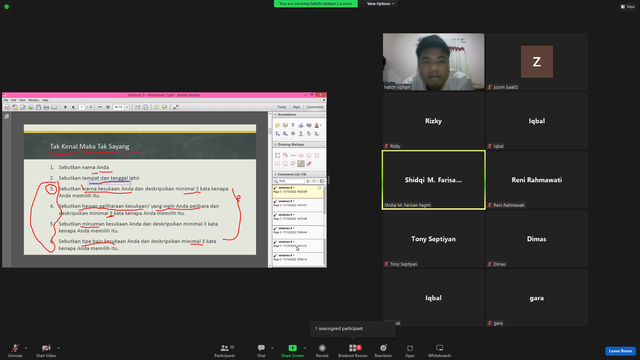This screenshot has width=640, height=360.
Task: Click the page thumbnails icon in left sidebar
Action: (x=7, y=117)
